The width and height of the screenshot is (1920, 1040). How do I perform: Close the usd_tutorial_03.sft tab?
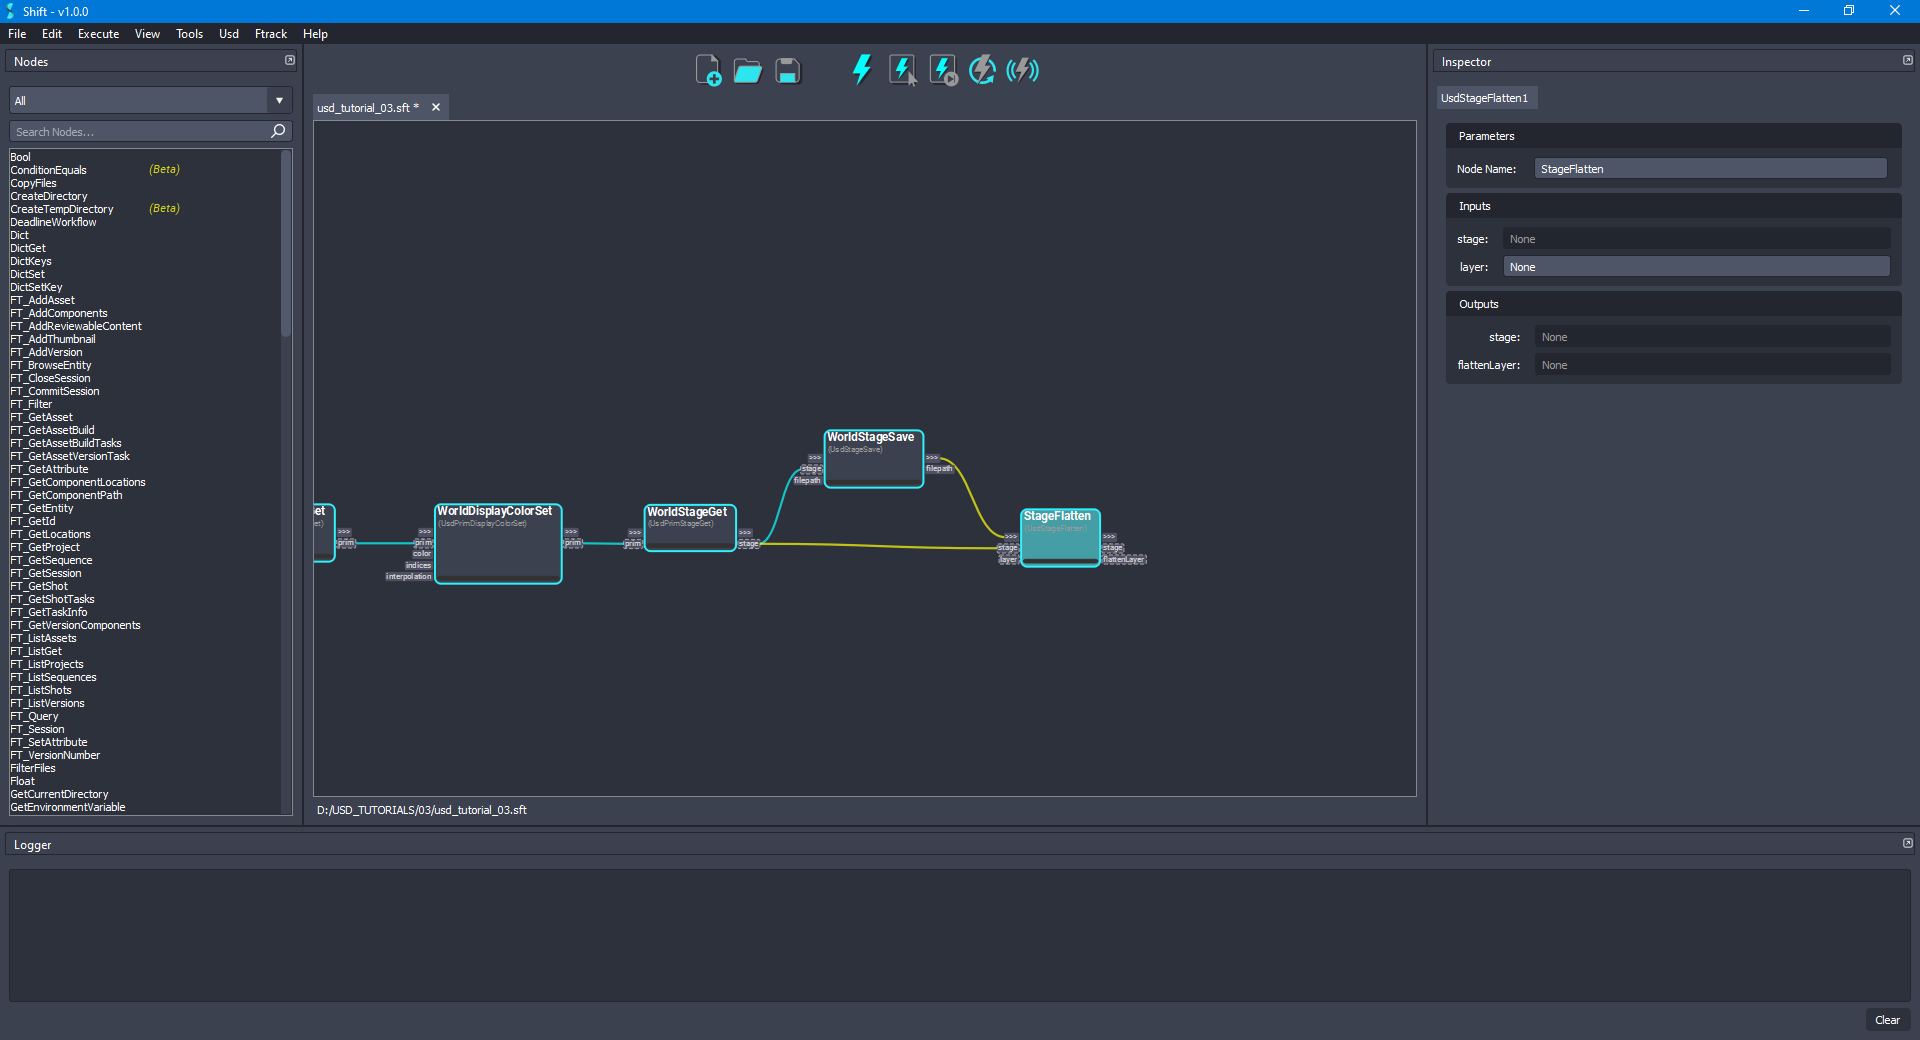pyautogui.click(x=435, y=107)
